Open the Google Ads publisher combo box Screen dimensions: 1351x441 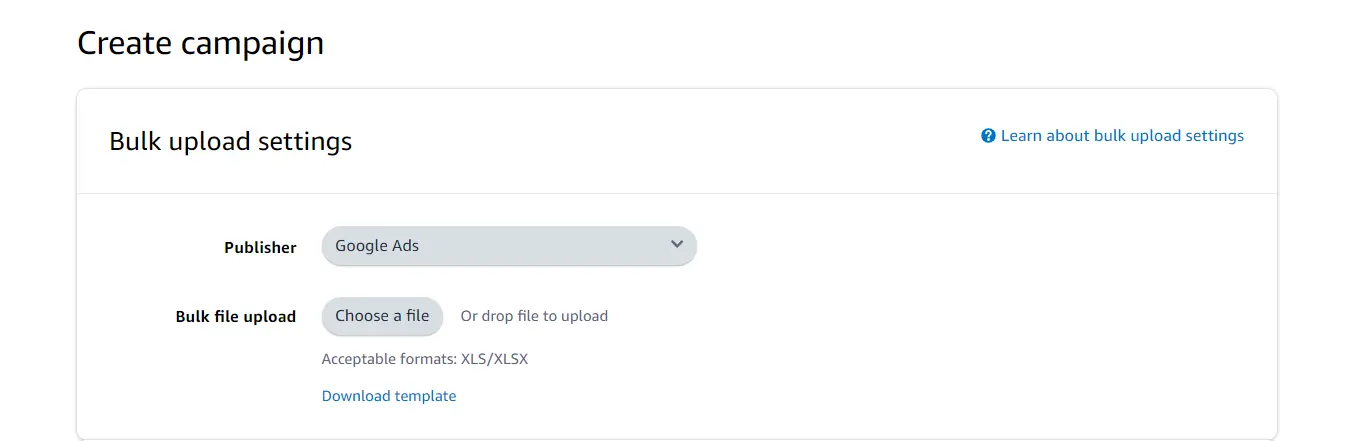[508, 246]
